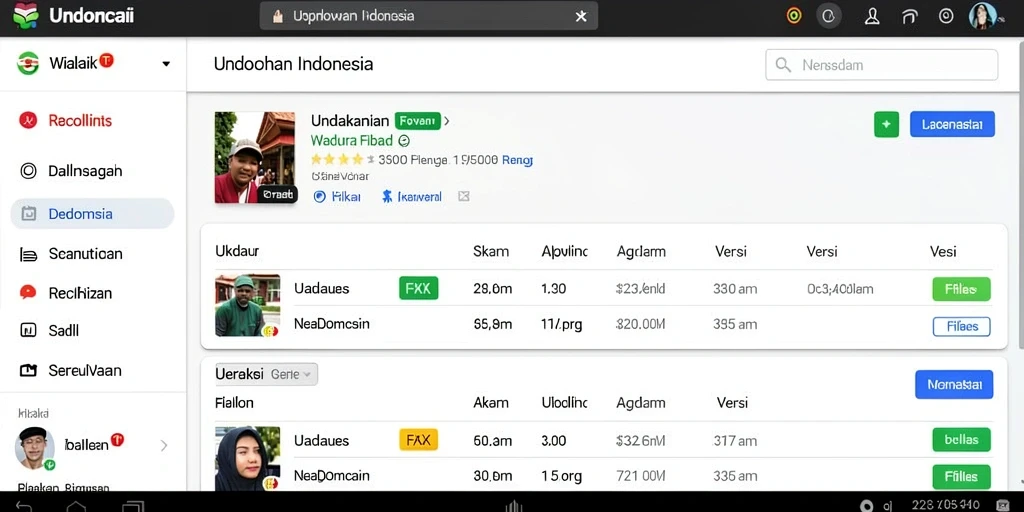The image size is (1024, 512).
Task: Open Dallnsagah in the sidebar
Action: click(x=85, y=171)
